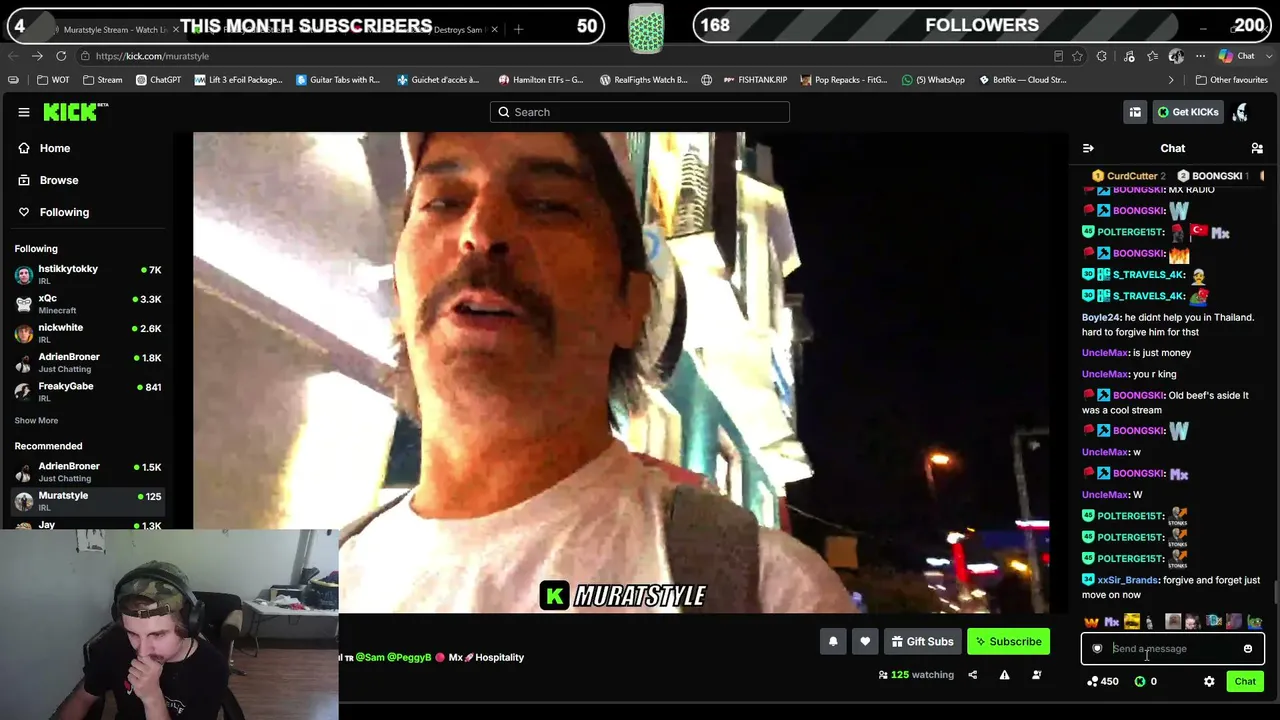Open the ChatGPT bookmark
This screenshot has width=1280, height=720.
(158, 80)
